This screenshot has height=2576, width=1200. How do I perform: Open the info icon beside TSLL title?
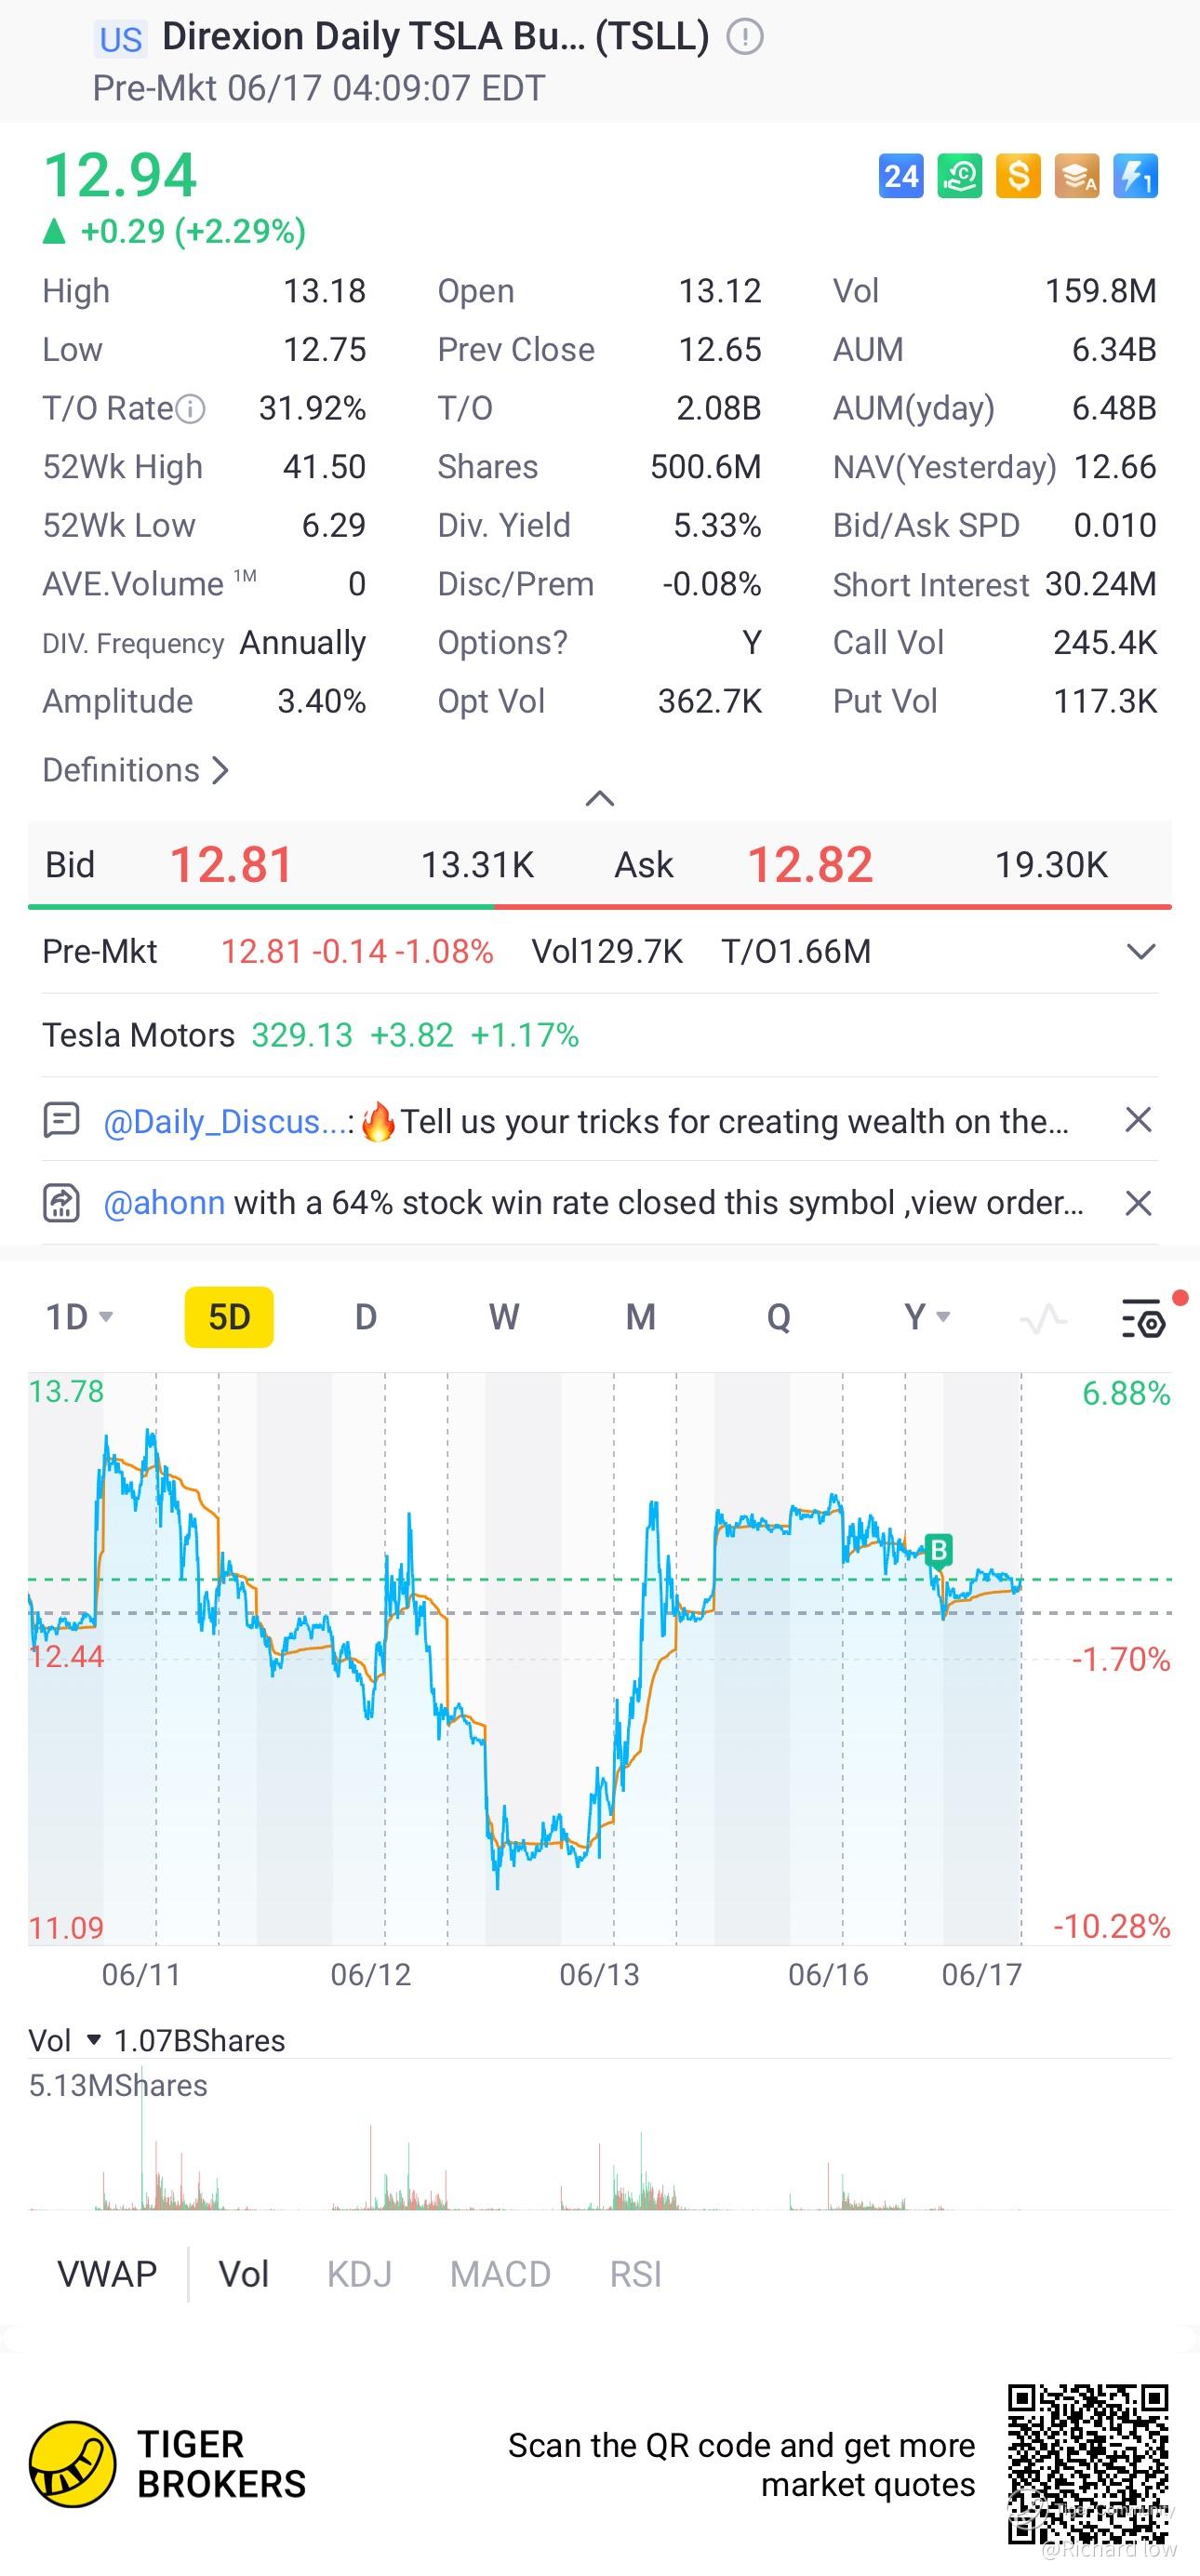[x=744, y=38]
